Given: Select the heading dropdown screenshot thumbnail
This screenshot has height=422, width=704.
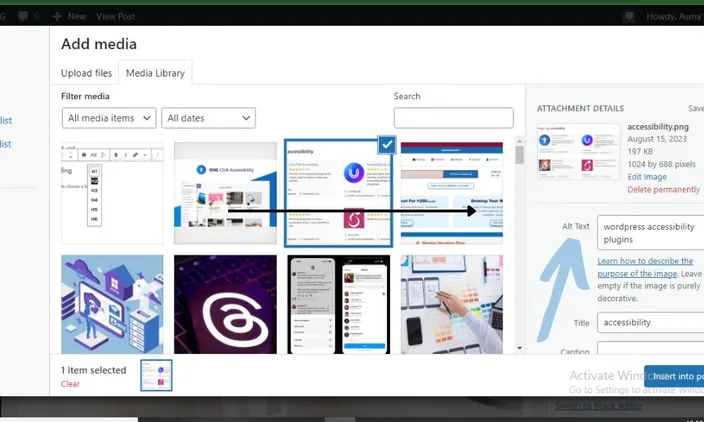Looking at the screenshot, I should (x=112, y=193).
